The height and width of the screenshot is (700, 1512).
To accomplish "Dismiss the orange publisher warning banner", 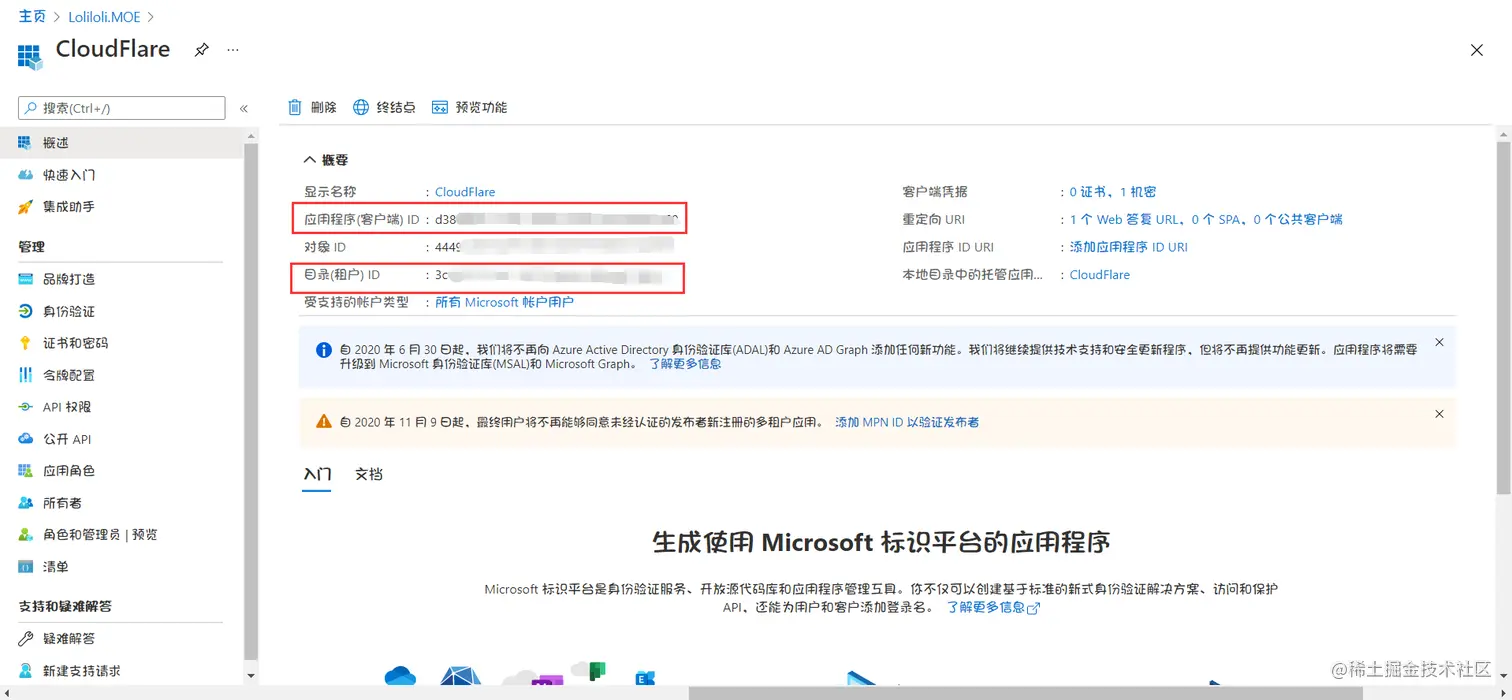I will (1440, 414).
